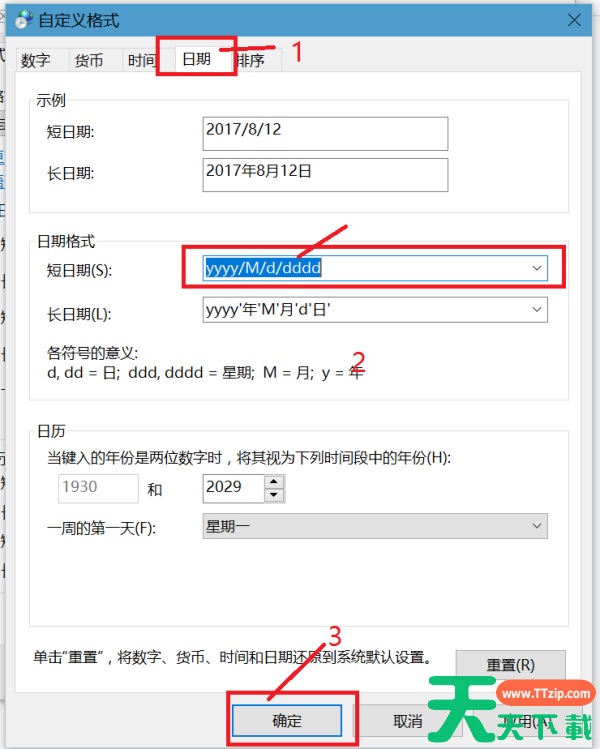Click the 取消 button

(x=407, y=721)
